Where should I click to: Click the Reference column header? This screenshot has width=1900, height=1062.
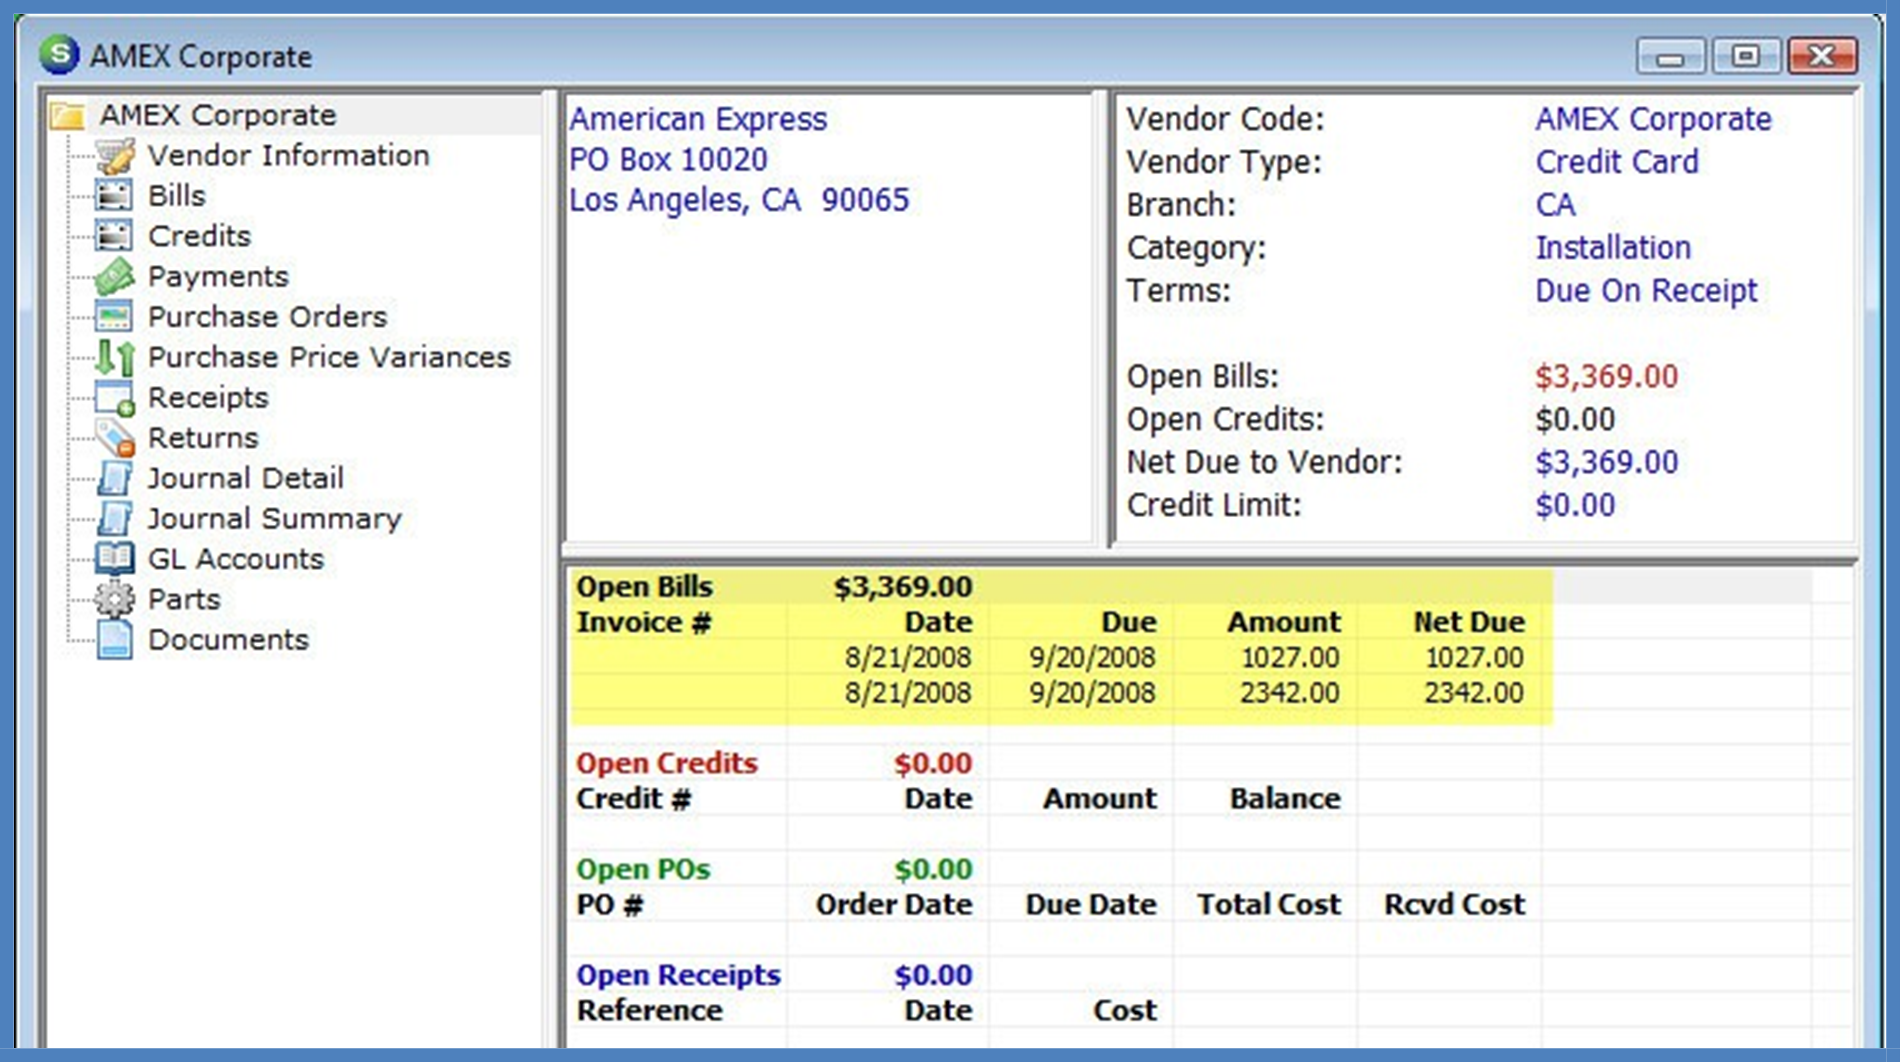649,1011
